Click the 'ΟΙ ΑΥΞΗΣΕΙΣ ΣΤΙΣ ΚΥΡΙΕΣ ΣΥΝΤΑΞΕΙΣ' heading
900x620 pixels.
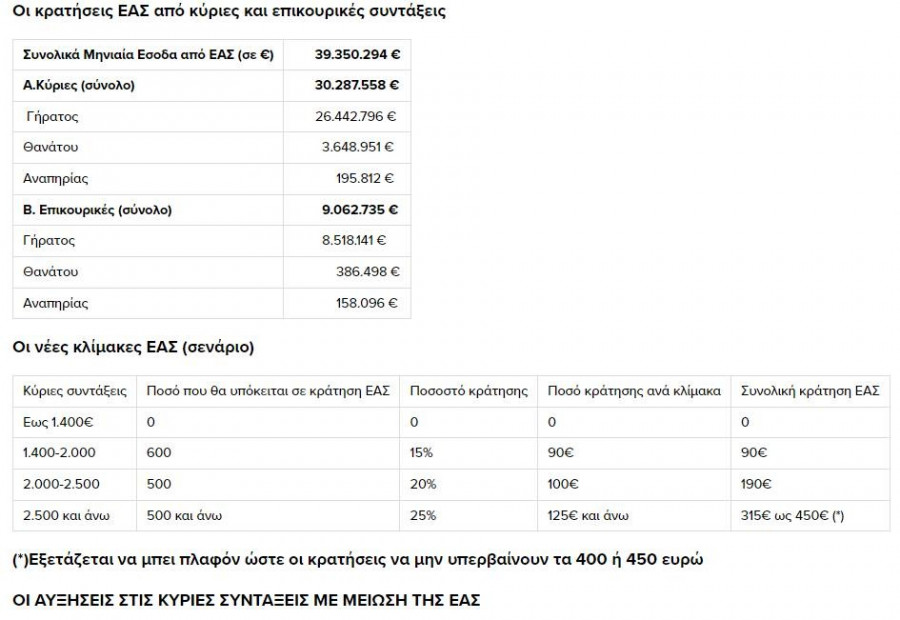[x=246, y=600]
